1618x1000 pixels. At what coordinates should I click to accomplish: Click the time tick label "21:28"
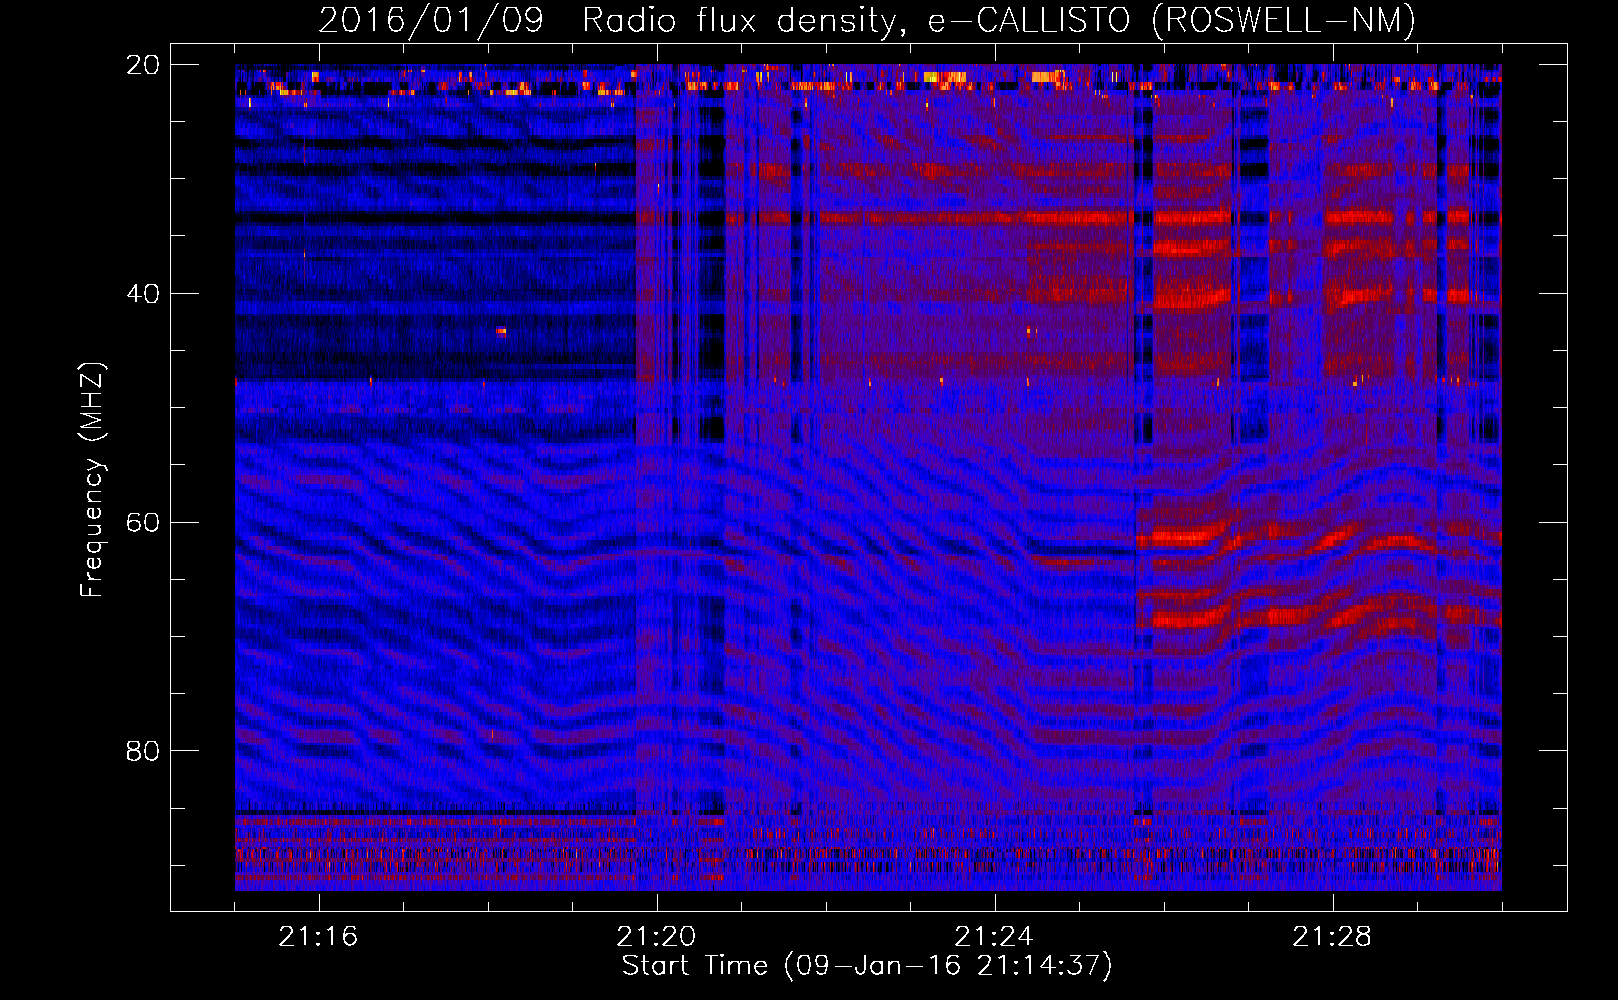click(1332, 937)
